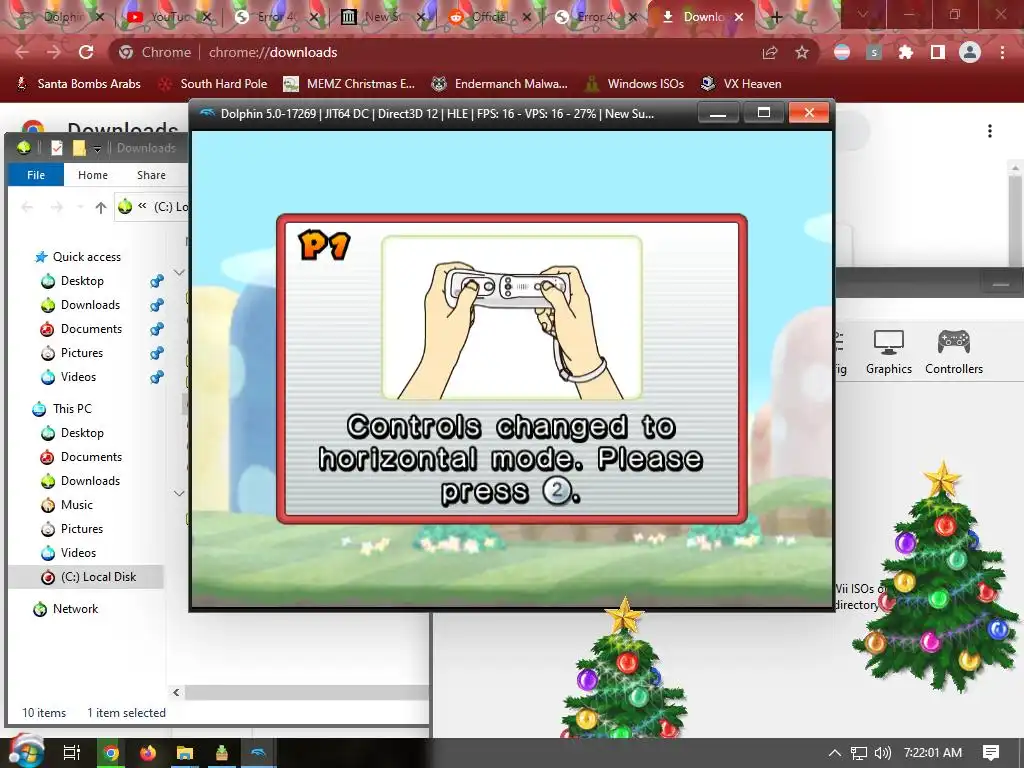Switch to the YouTube browser tab
The height and width of the screenshot is (768, 1024).
coord(170,17)
